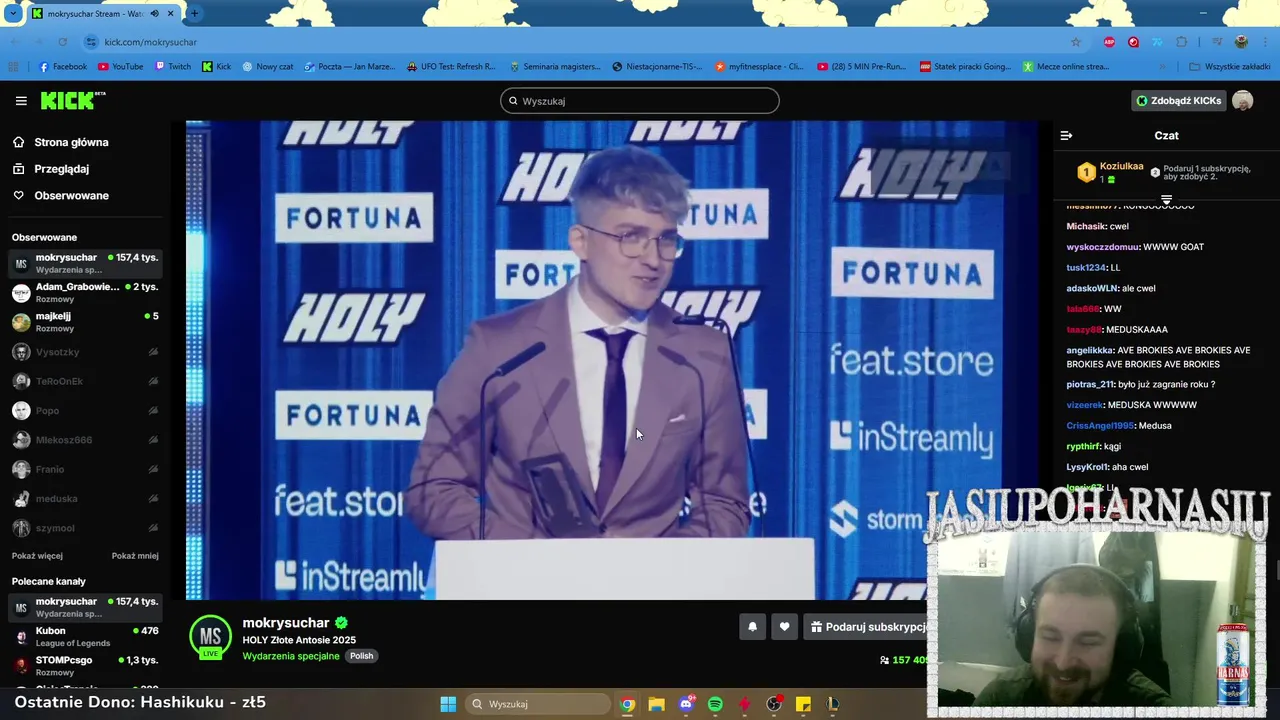This screenshot has height=720, width=1280.
Task: Toggle stream notifications bell
Action: (752, 627)
